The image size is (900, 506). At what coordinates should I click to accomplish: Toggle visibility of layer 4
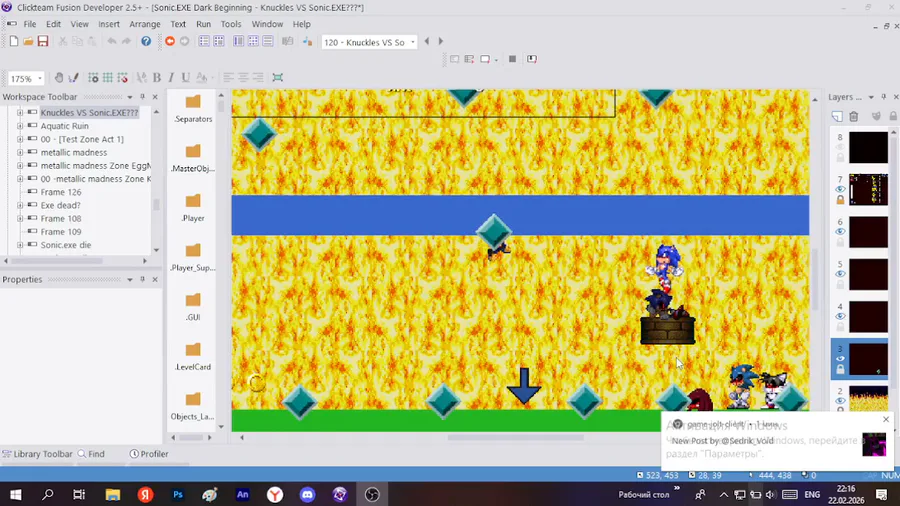[840, 317]
